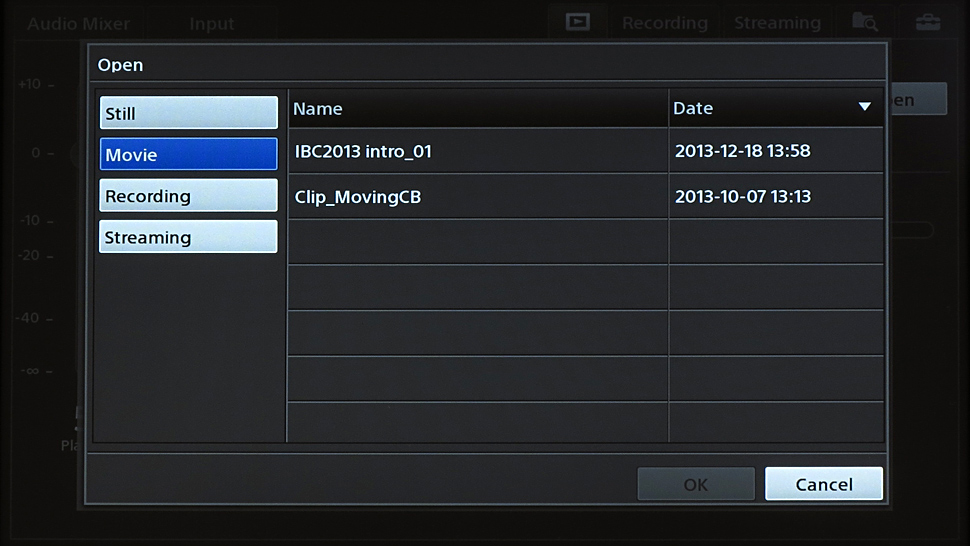Confirm with the OK button

pyautogui.click(x=696, y=484)
